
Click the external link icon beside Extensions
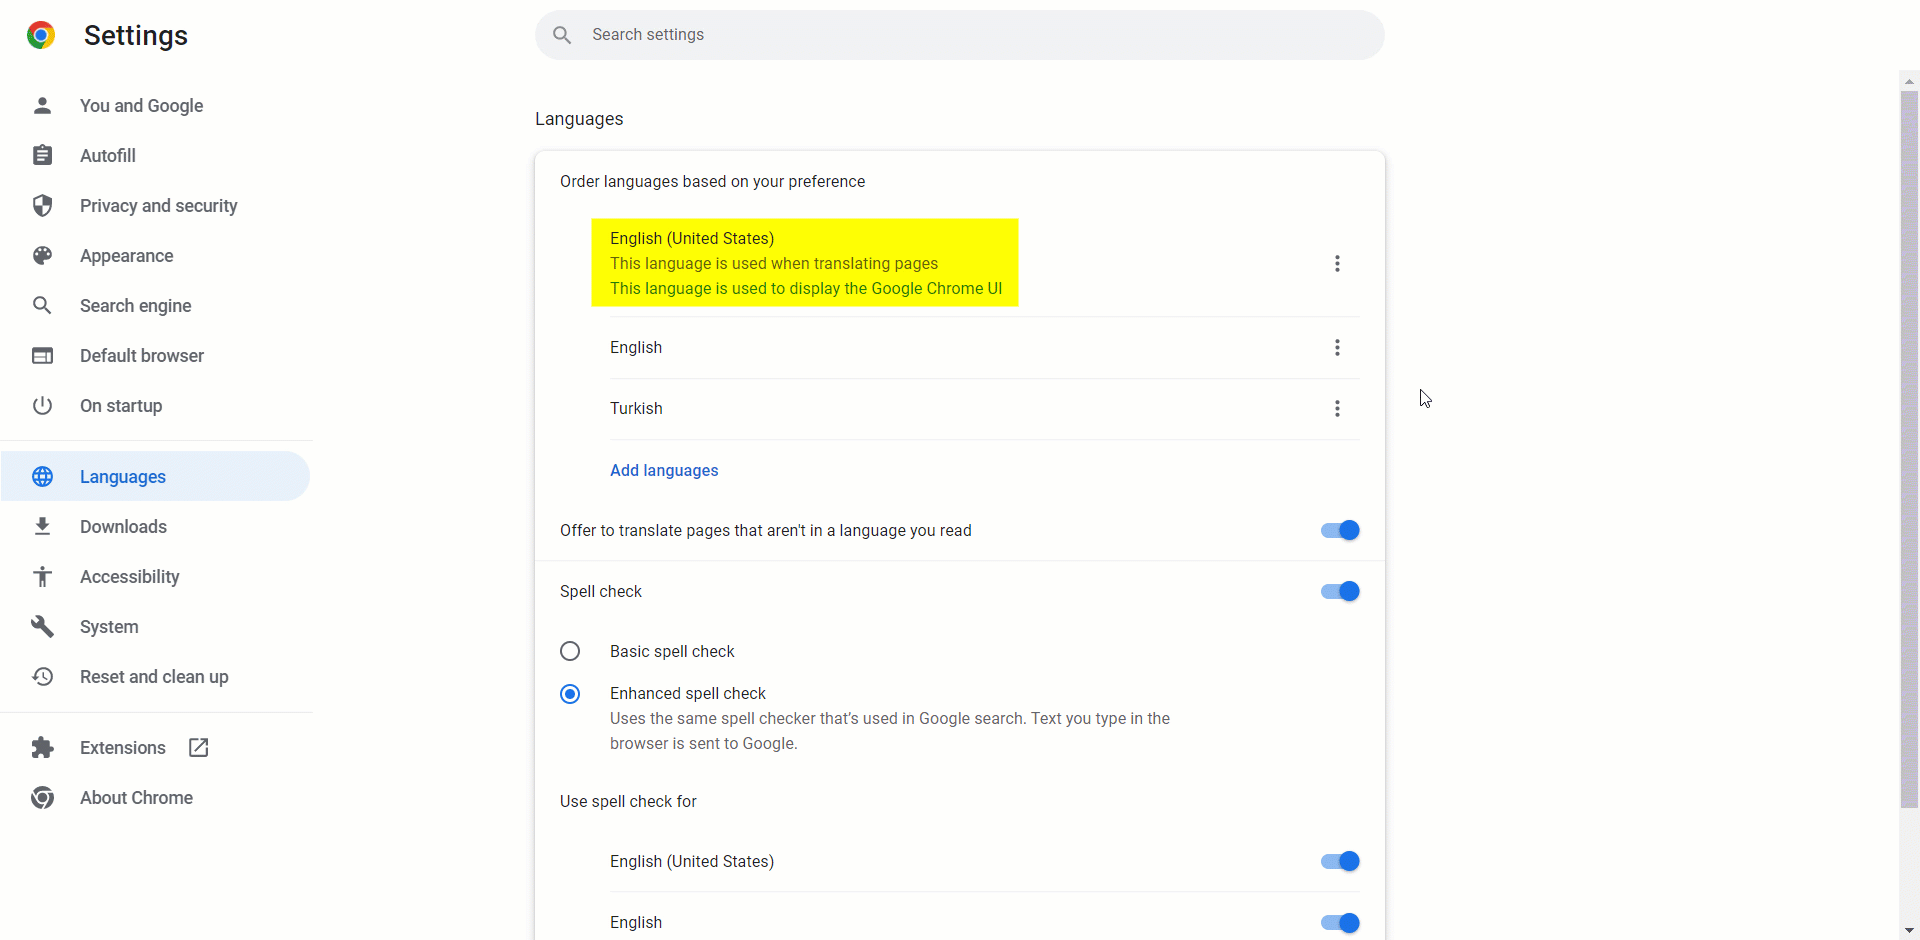[198, 747]
